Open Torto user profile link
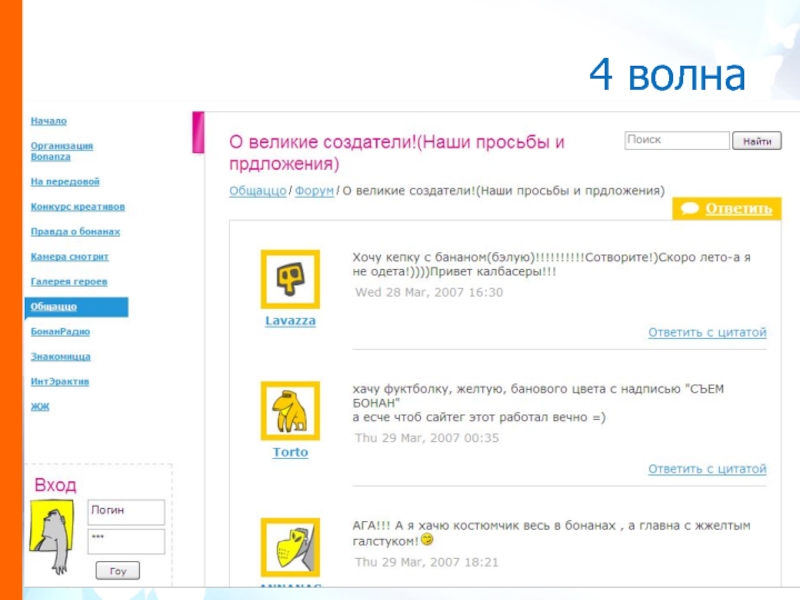Screen dimensions: 800x600 point(290,453)
